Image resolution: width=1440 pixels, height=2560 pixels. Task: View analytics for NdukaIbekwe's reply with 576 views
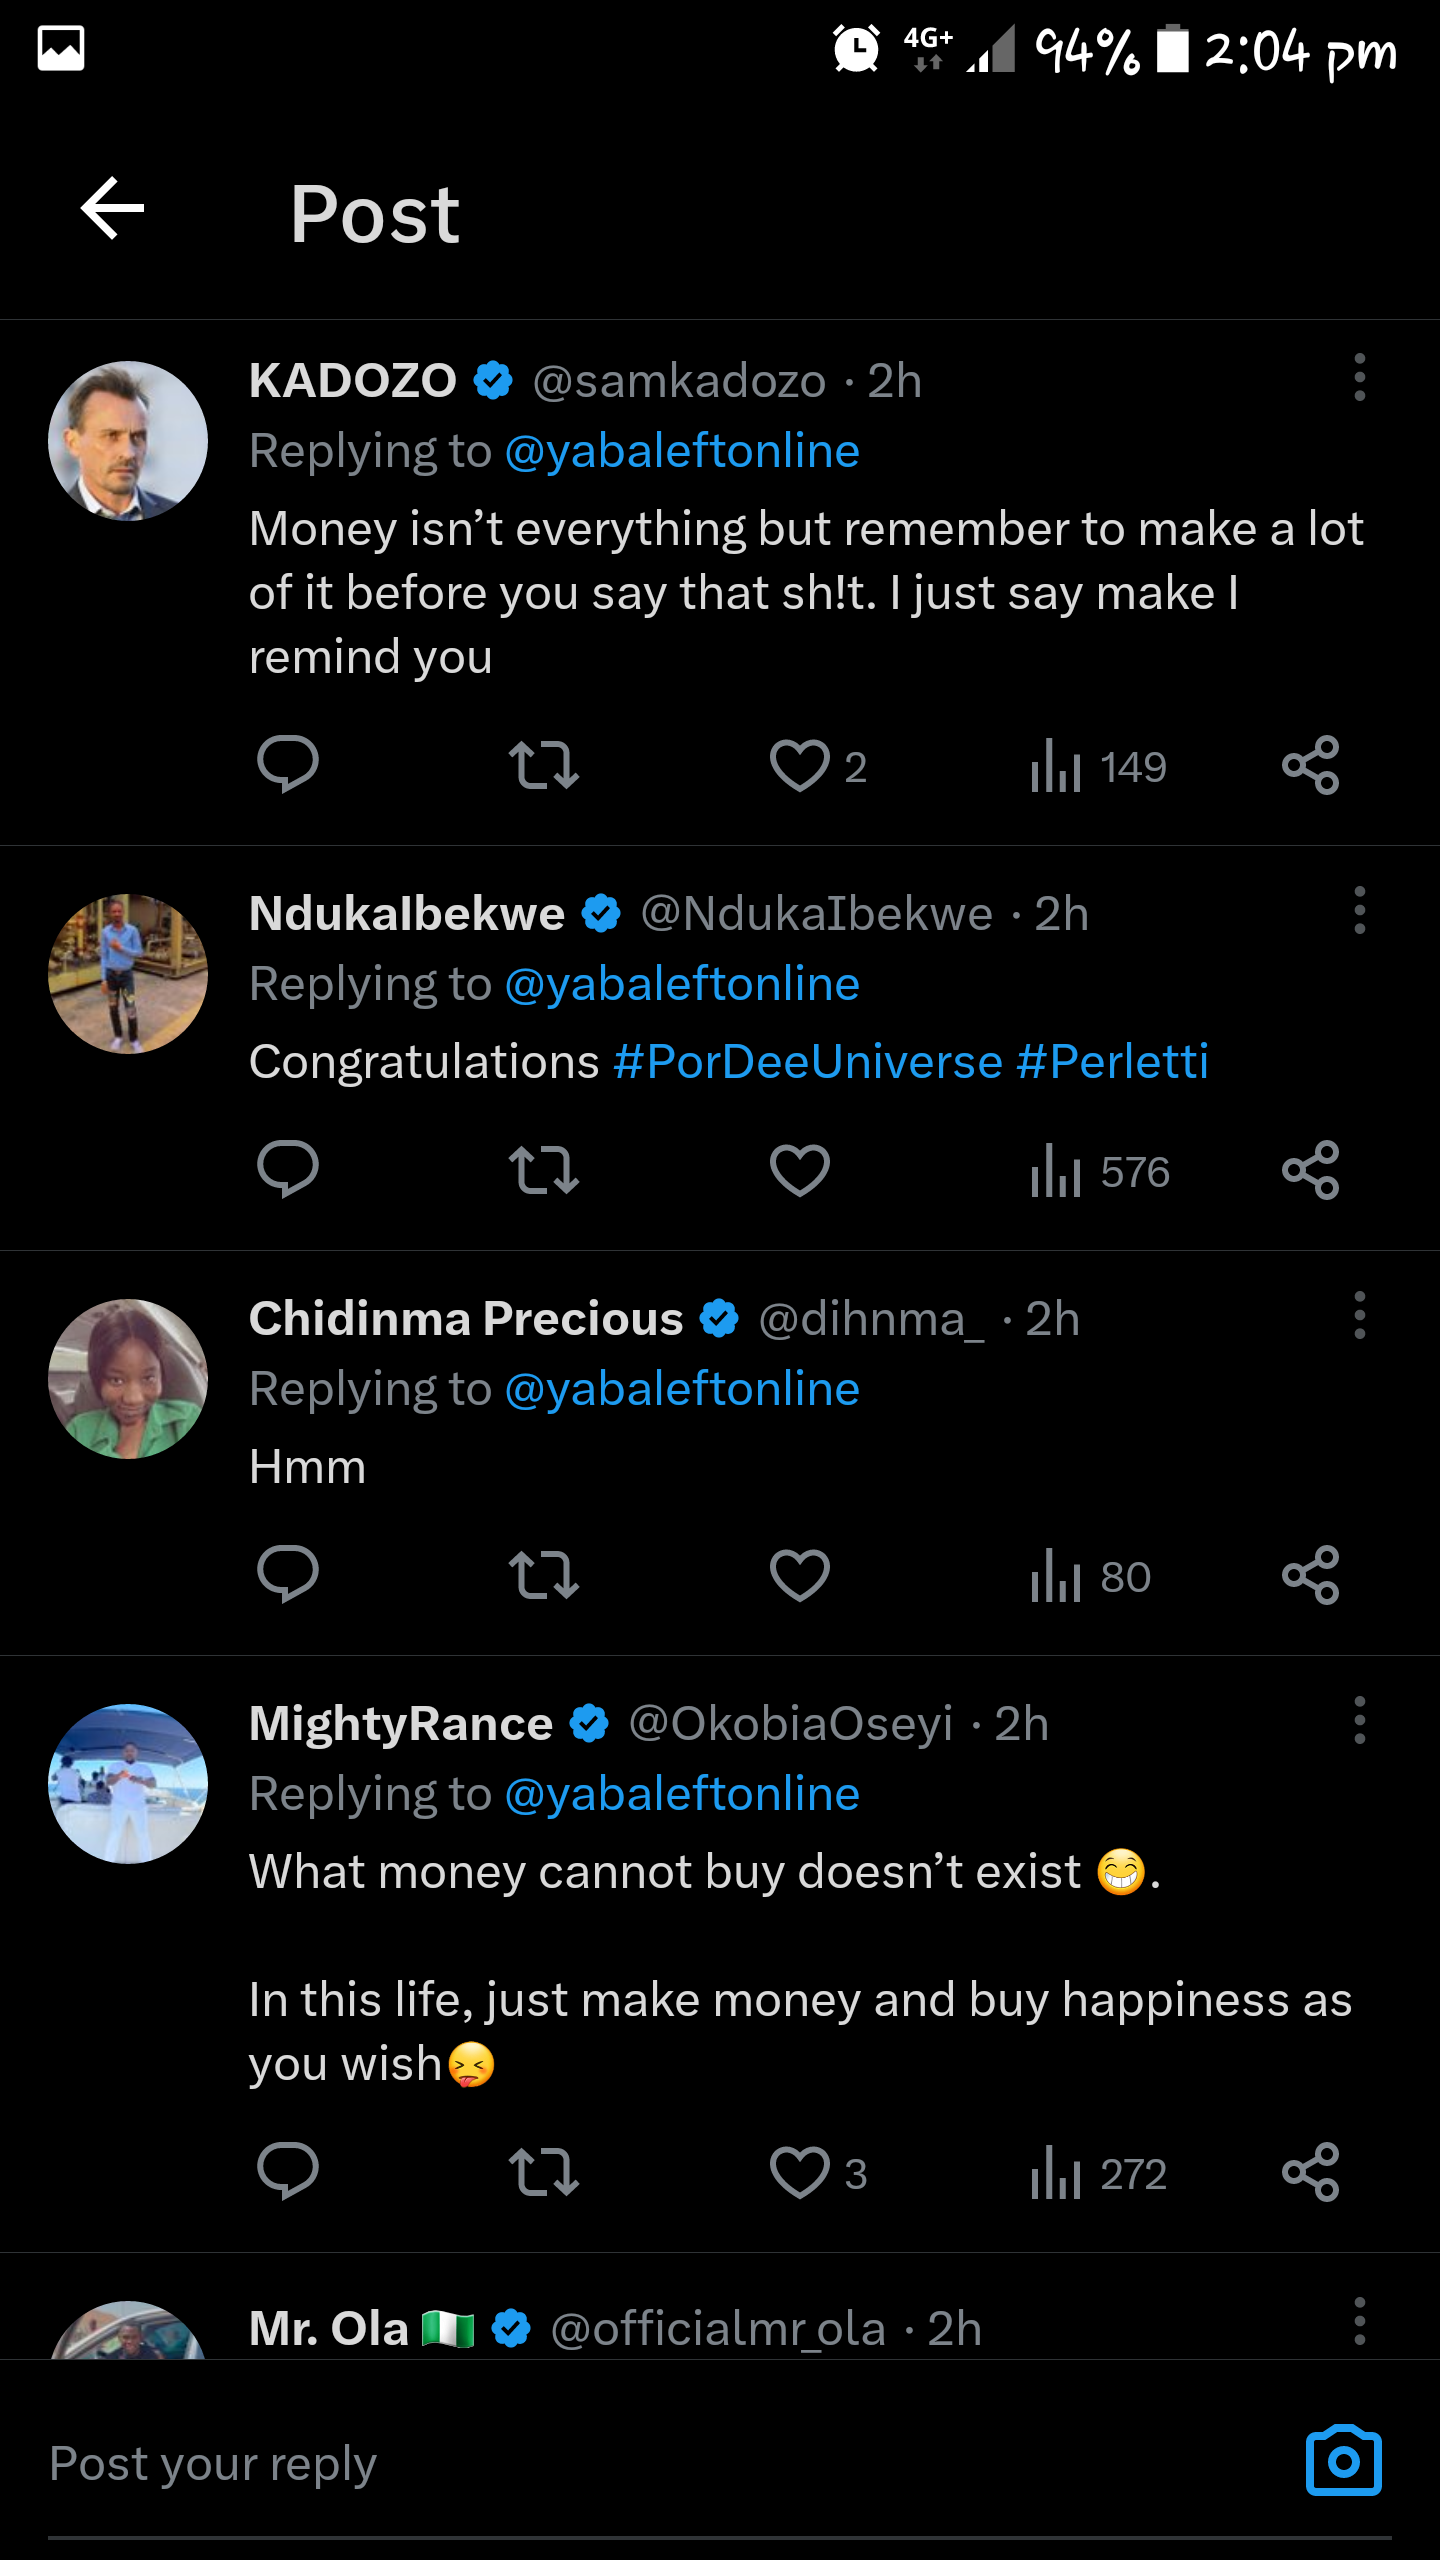point(1099,1171)
